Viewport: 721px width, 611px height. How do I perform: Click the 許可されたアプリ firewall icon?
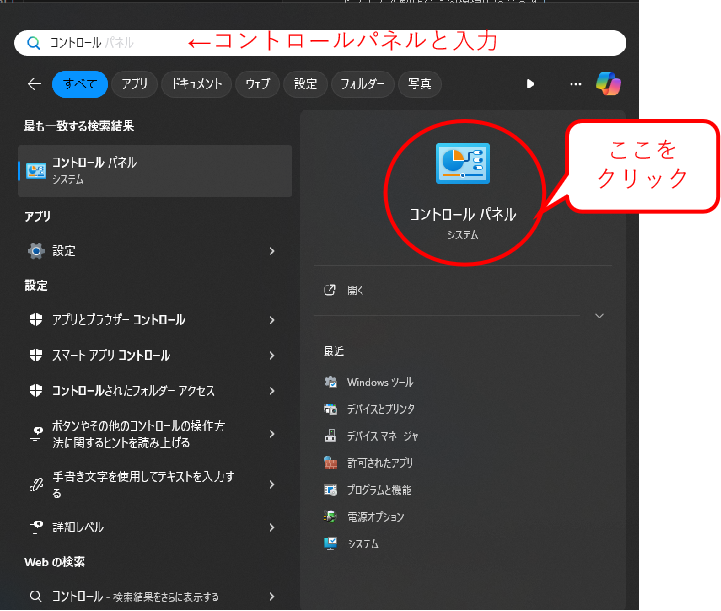(x=331, y=463)
